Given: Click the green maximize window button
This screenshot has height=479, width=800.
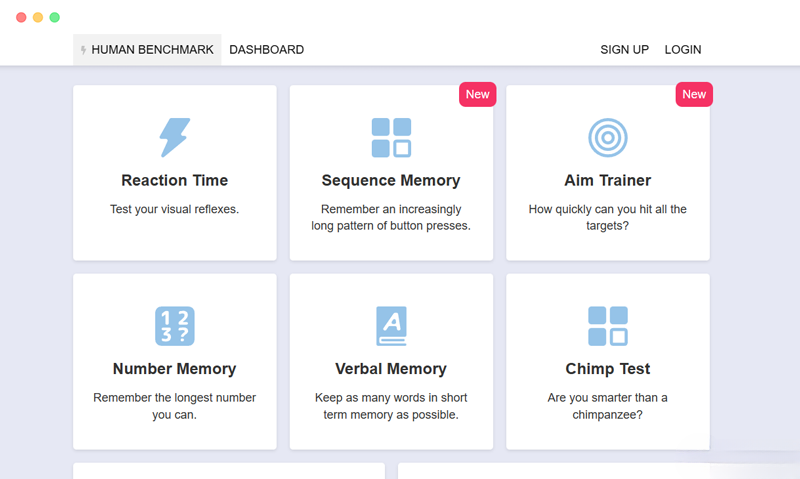Looking at the screenshot, I should click(55, 17).
